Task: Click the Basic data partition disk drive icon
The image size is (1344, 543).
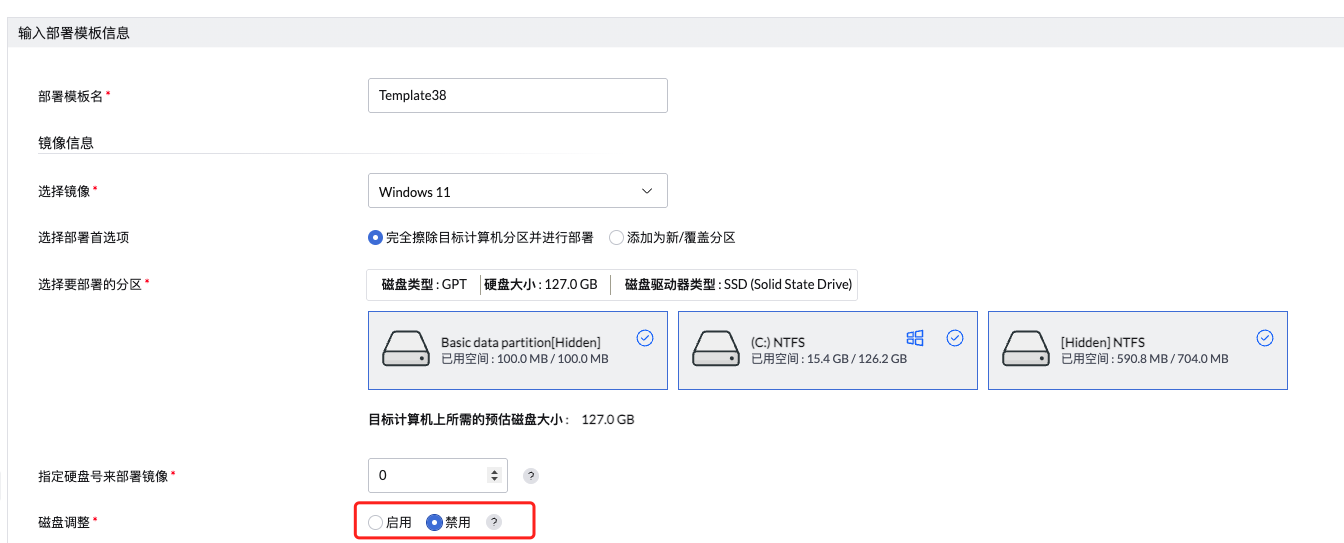Action: 404,349
